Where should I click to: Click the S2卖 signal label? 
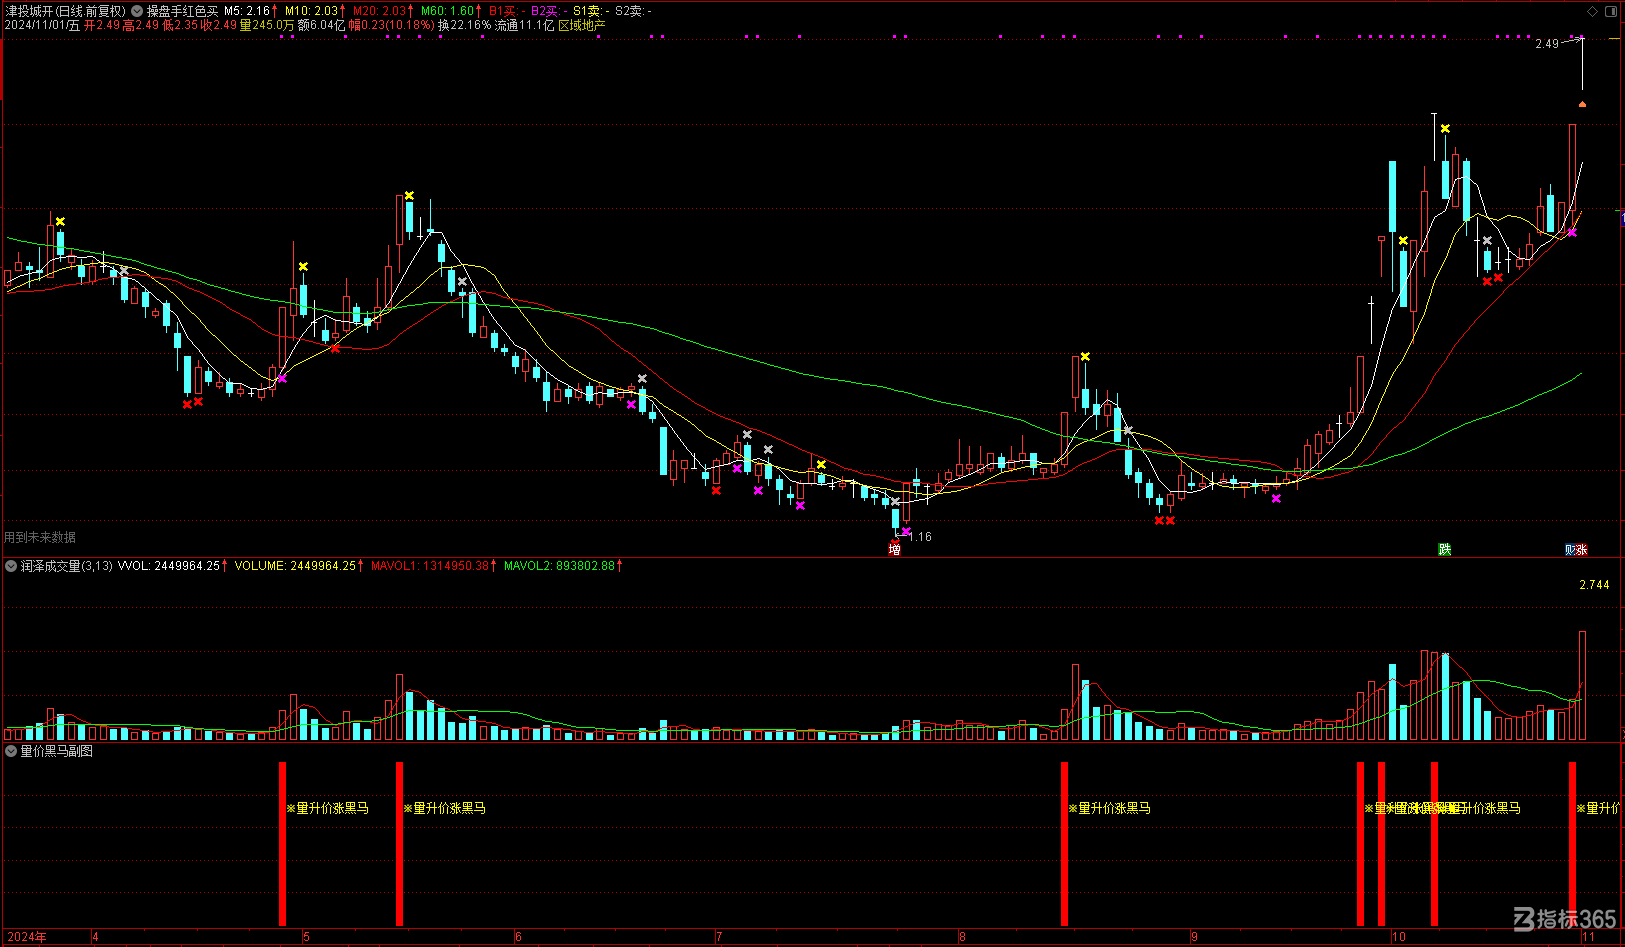coord(628,11)
